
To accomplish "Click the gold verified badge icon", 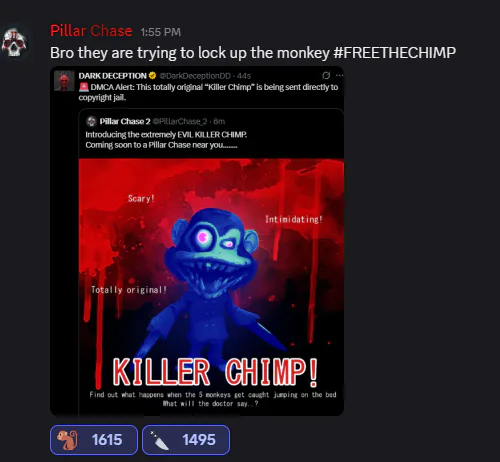I will [x=152, y=76].
